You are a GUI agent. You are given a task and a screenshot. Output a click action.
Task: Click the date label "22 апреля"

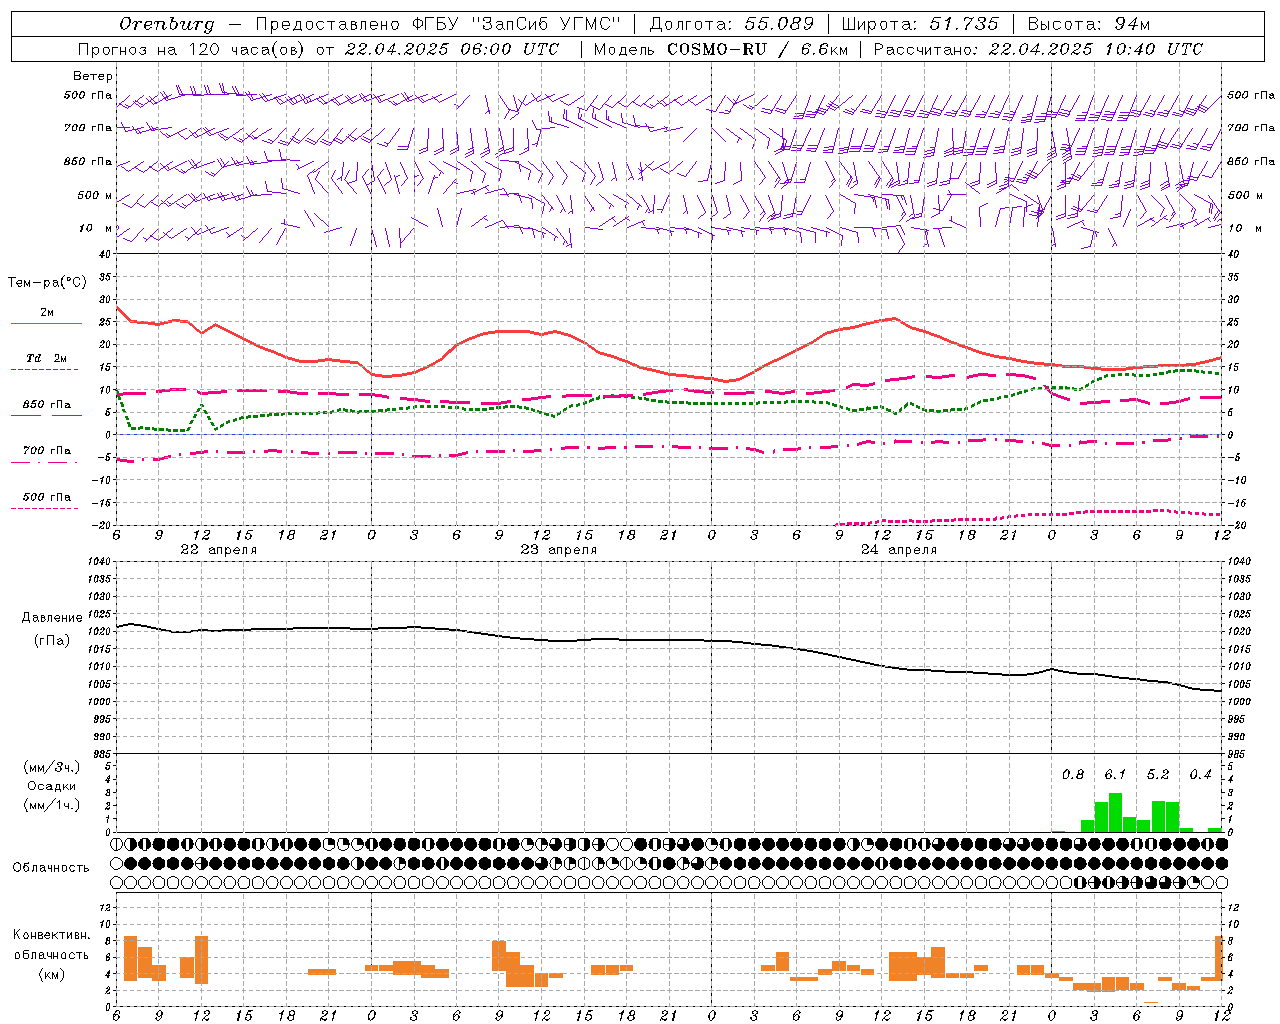218,550
